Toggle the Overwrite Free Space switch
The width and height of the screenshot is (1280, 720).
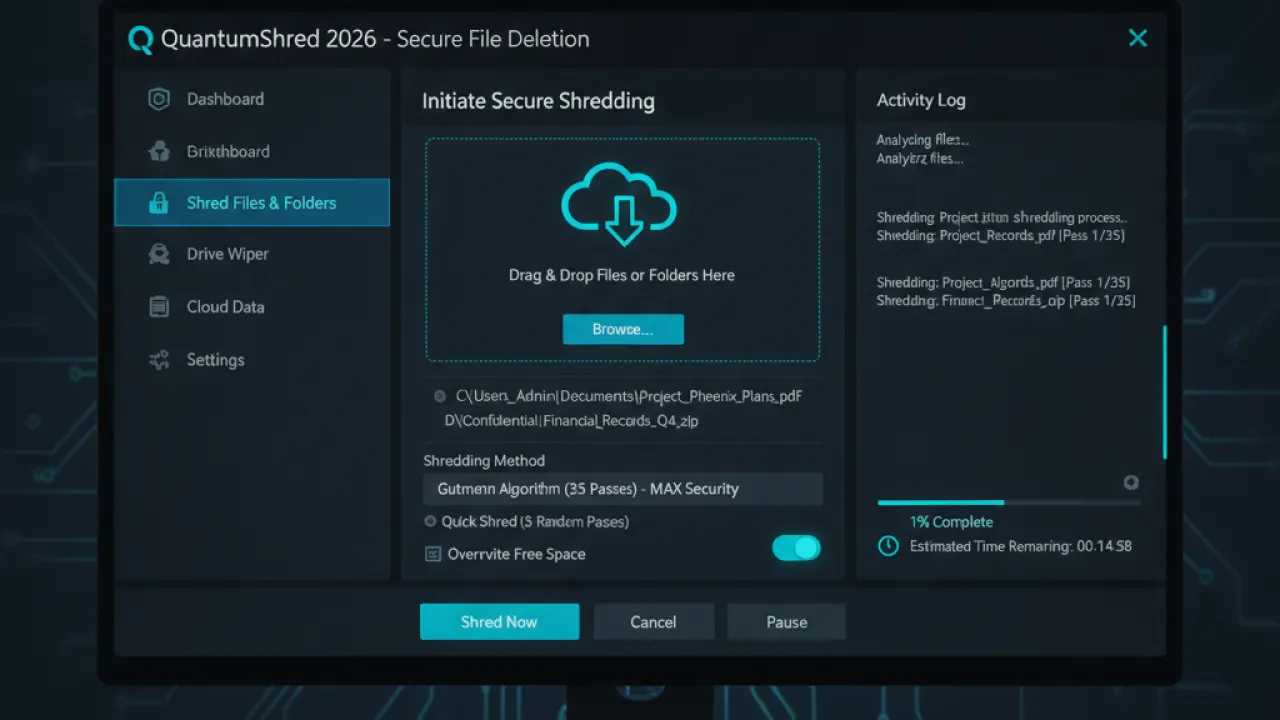tap(796, 548)
